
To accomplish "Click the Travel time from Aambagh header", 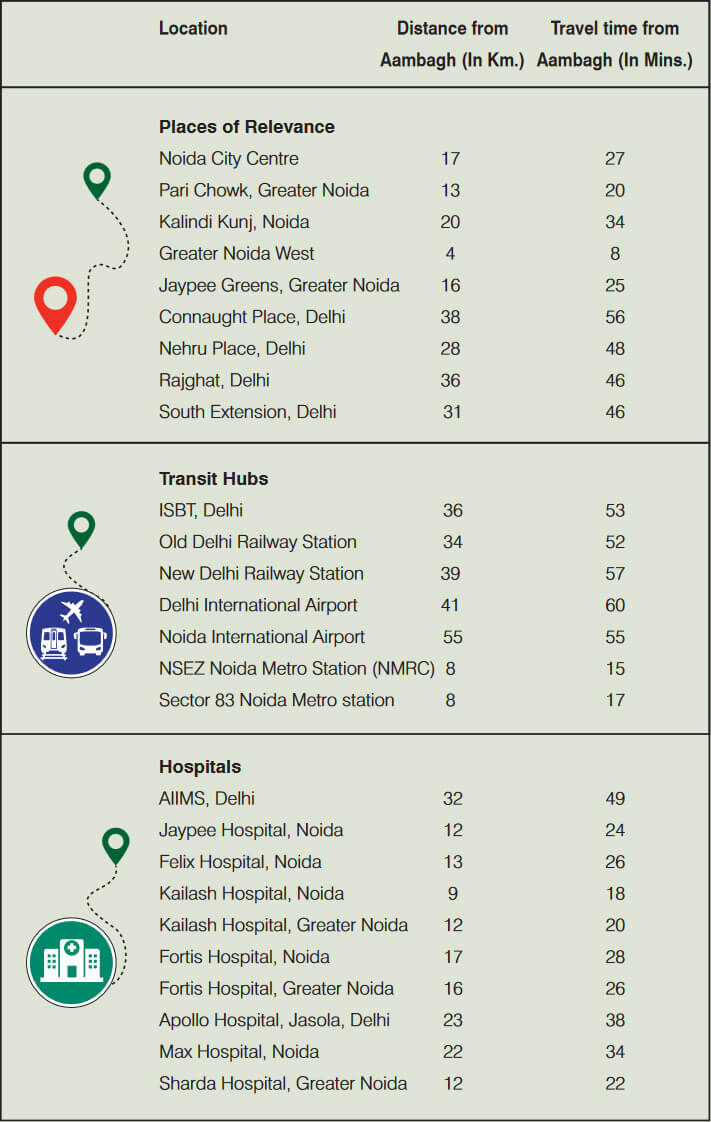I will pos(614,44).
